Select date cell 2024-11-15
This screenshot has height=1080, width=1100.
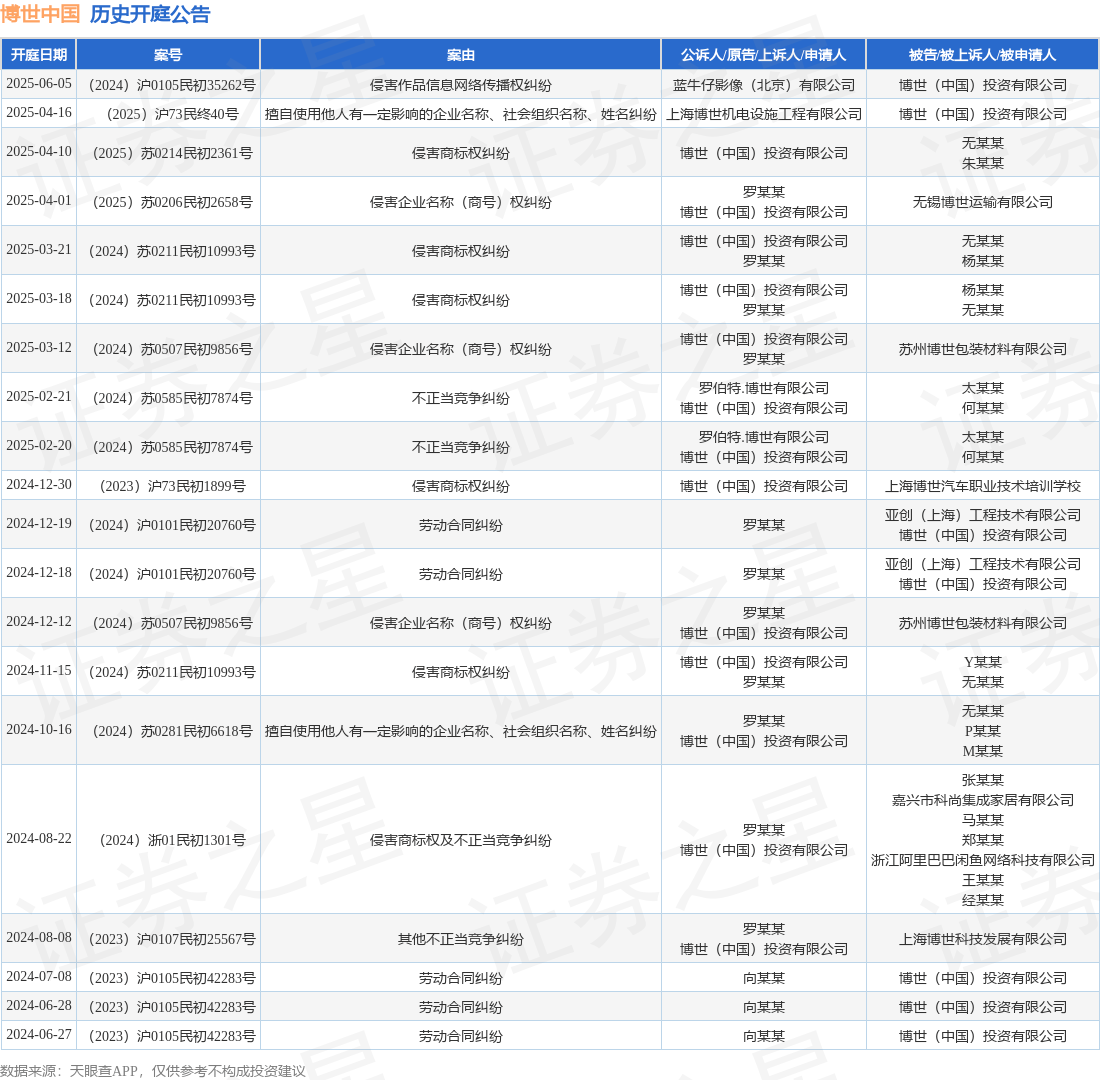[x=39, y=671]
